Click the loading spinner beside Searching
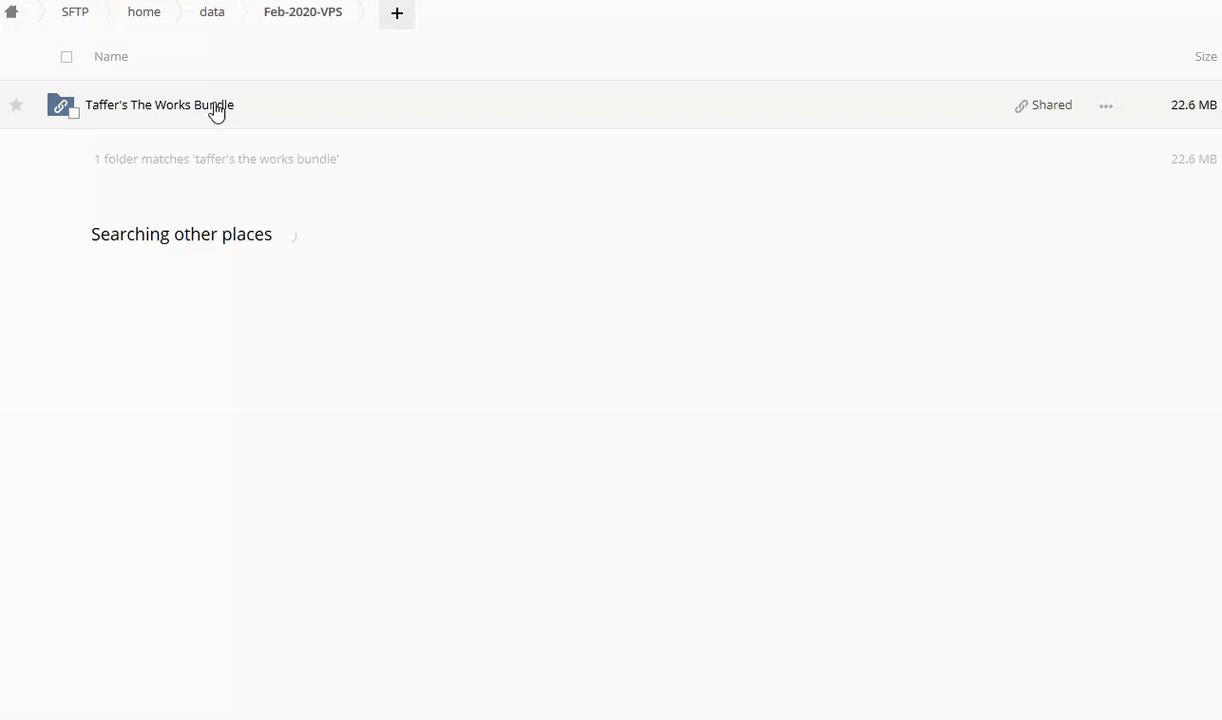 tap(293, 236)
